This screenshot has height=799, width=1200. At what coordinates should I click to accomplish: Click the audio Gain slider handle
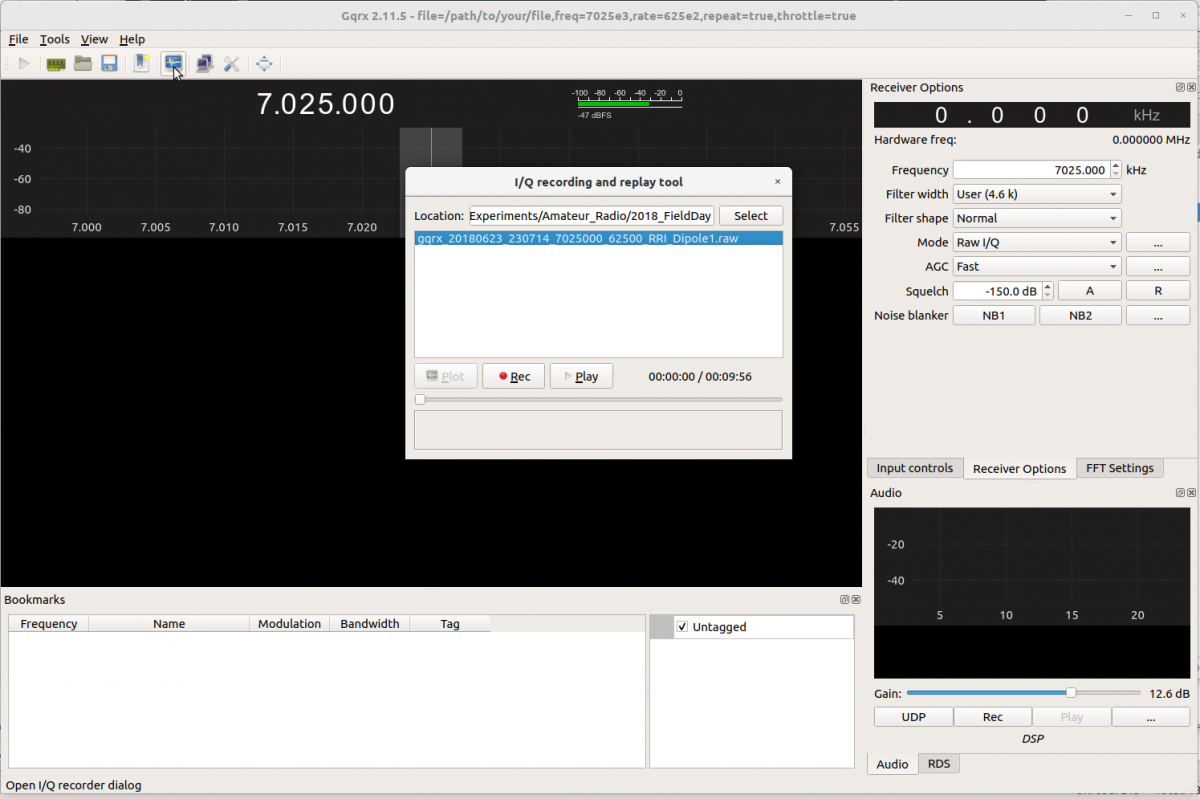(1071, 693)
